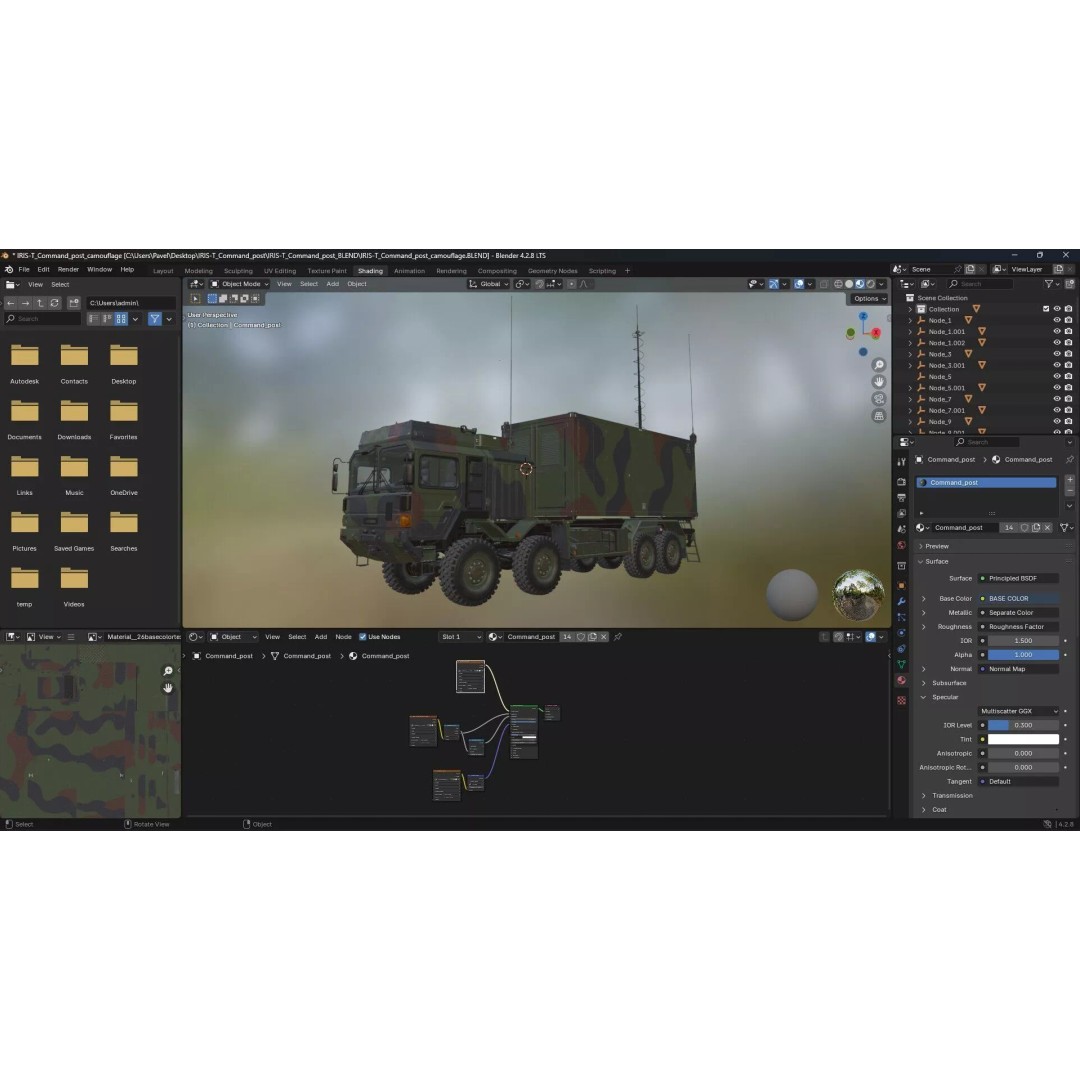Expand Node_1.001 in the outliner
Screen dimensions: 1080x1080
[910, 332]
